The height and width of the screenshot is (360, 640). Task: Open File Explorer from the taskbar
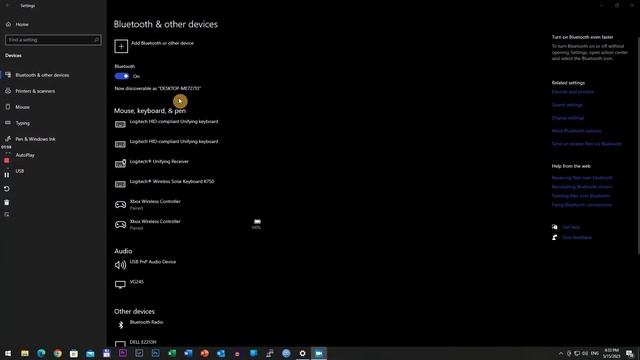(24, 353)
